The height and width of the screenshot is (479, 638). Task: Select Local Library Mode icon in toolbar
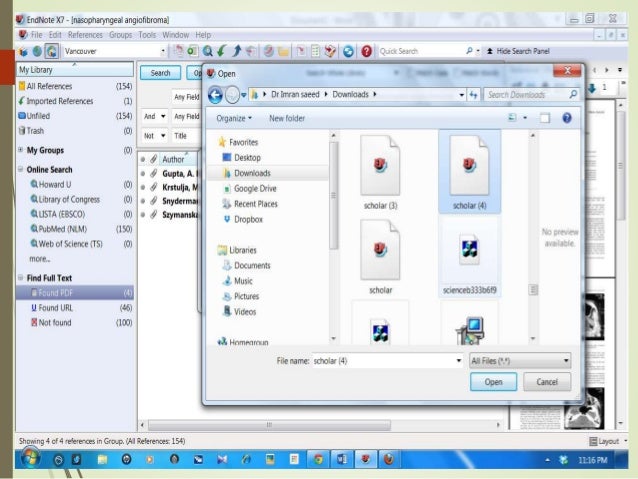(x=23, y=51)
